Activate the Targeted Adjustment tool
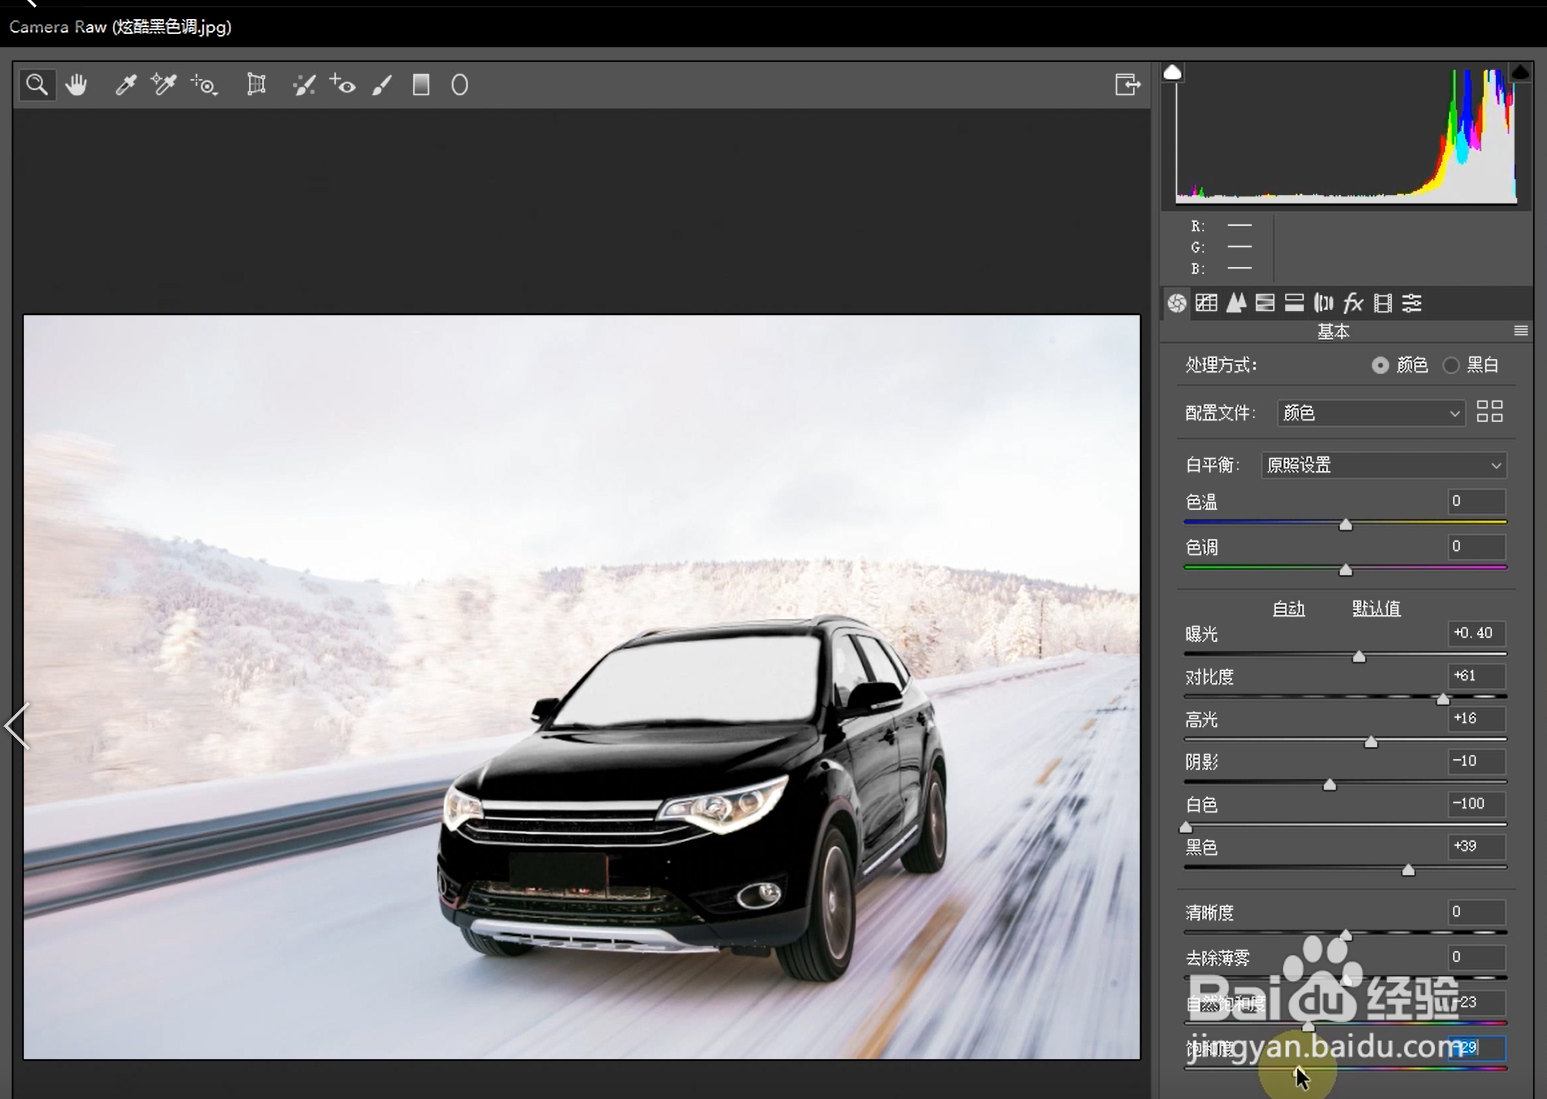The height and width of the screenshot is (1099, 1547). pos(204,85)
